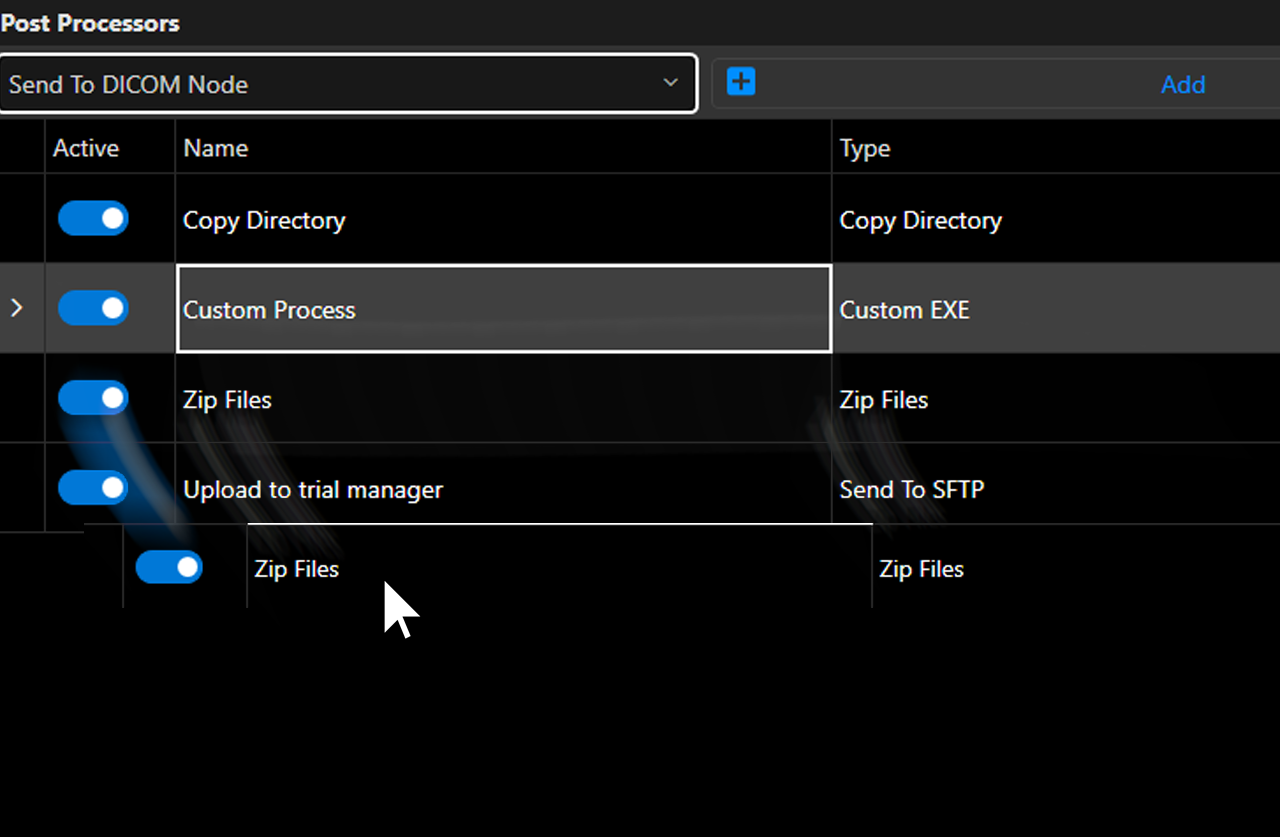This screenshot has width=1280, height=837.
Task: Click the Send To SFTP type cell
Action: coord(911,490)
